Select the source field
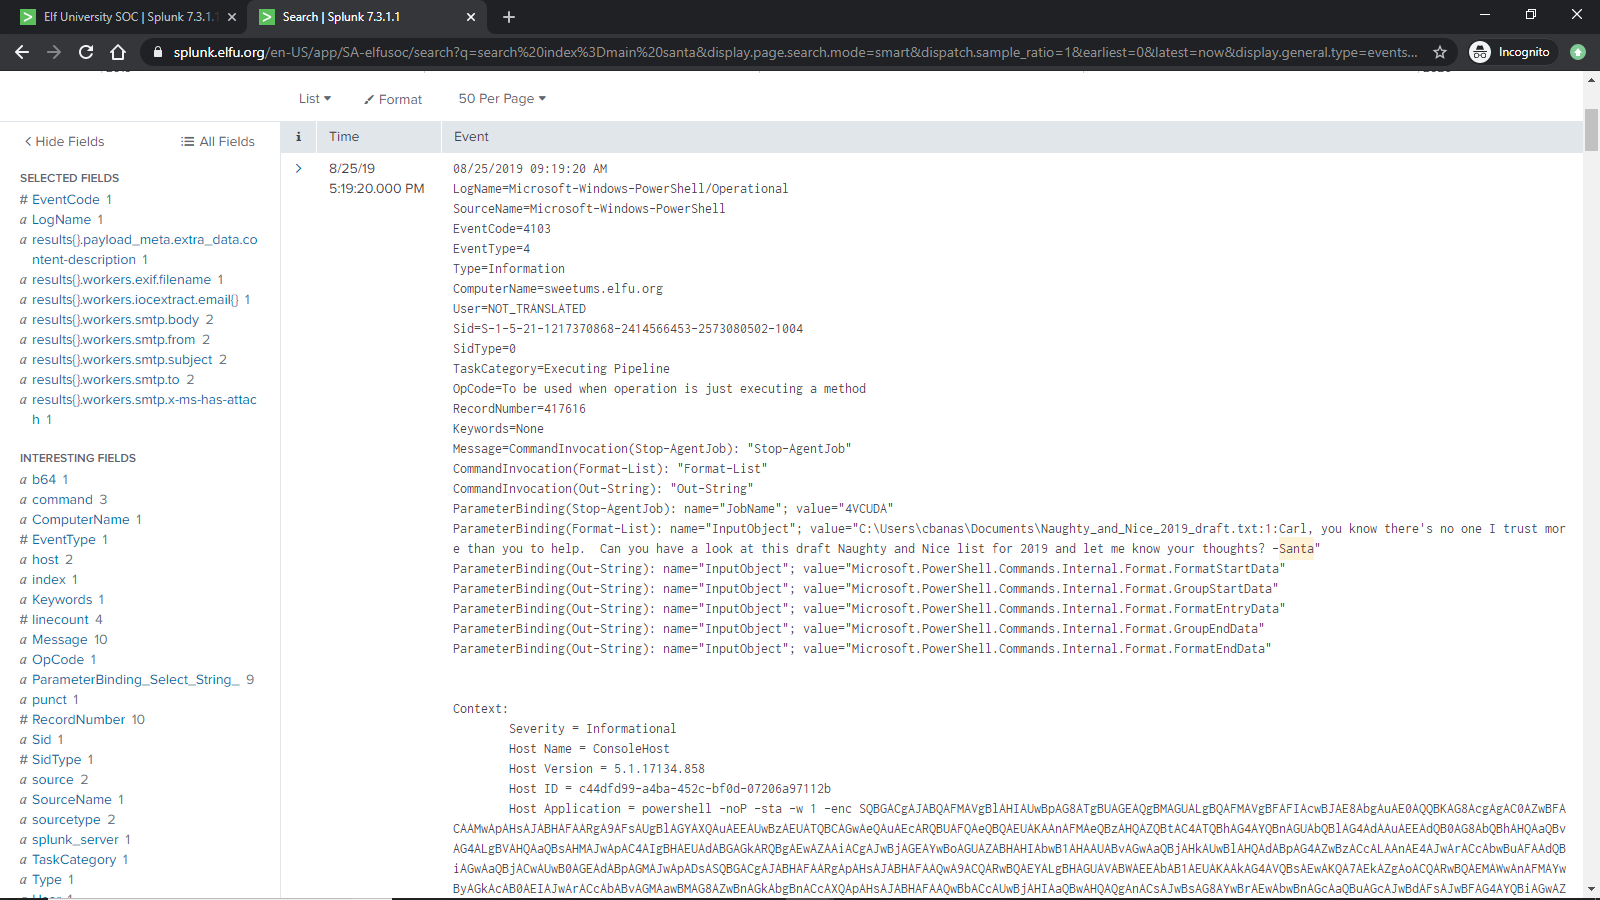1600x900 pixels. pyautogui.click(x=53, y=780)
